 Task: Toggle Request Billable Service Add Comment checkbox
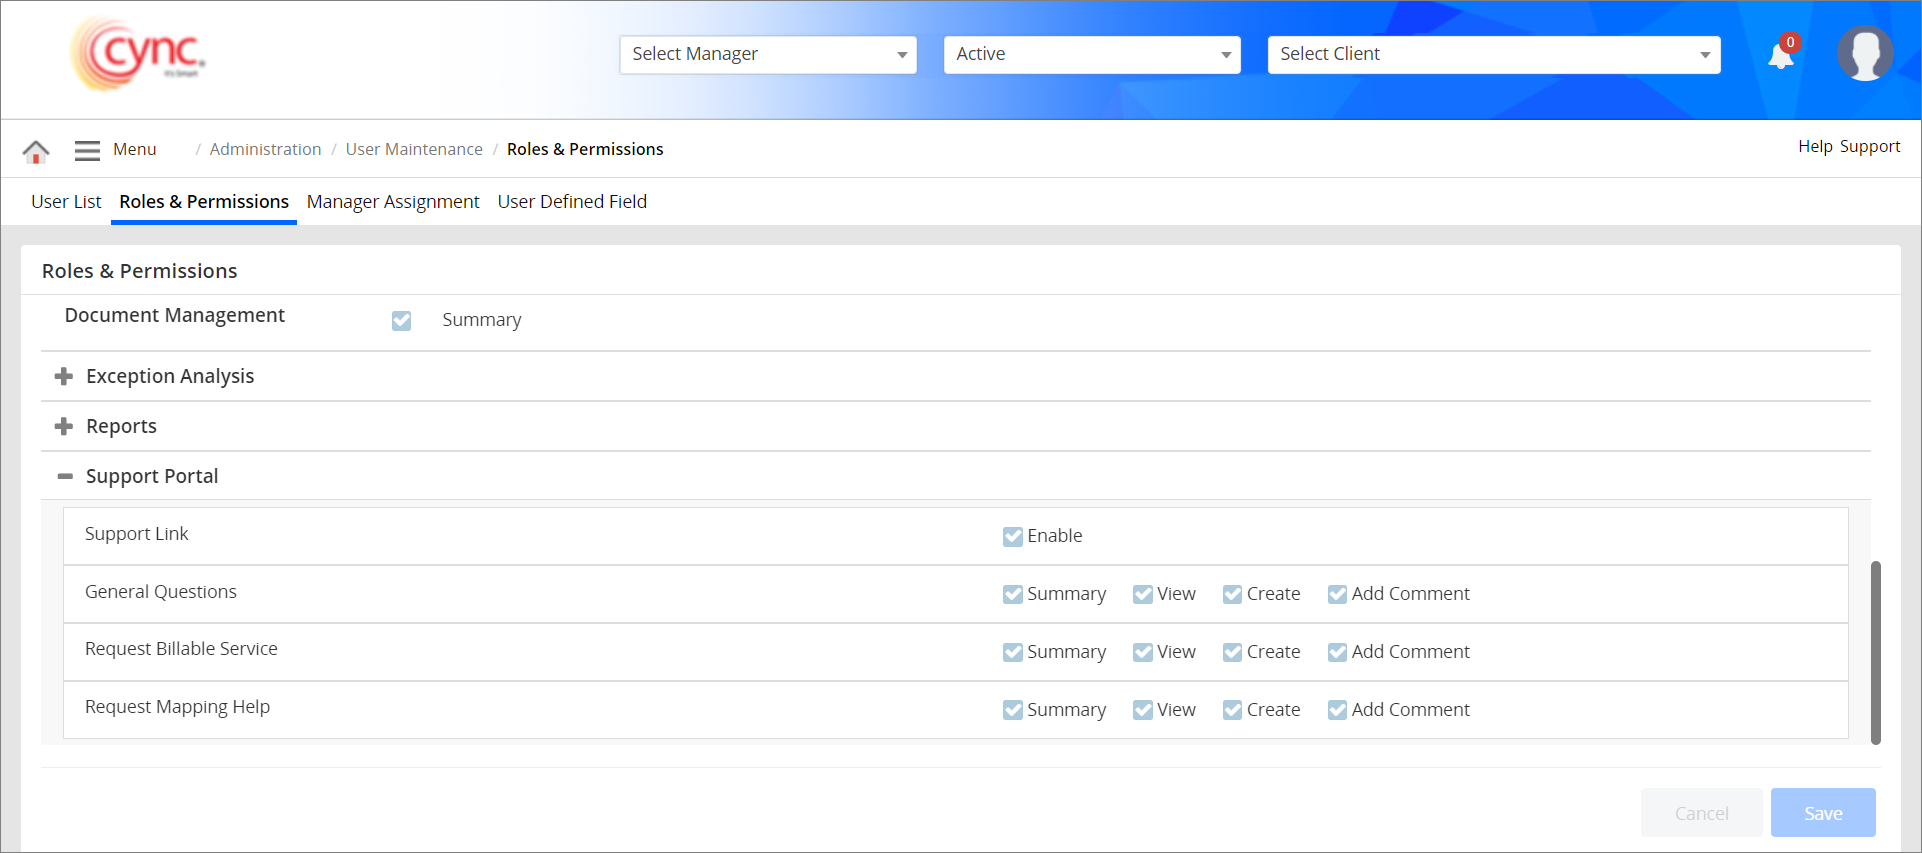[1337, 652]
